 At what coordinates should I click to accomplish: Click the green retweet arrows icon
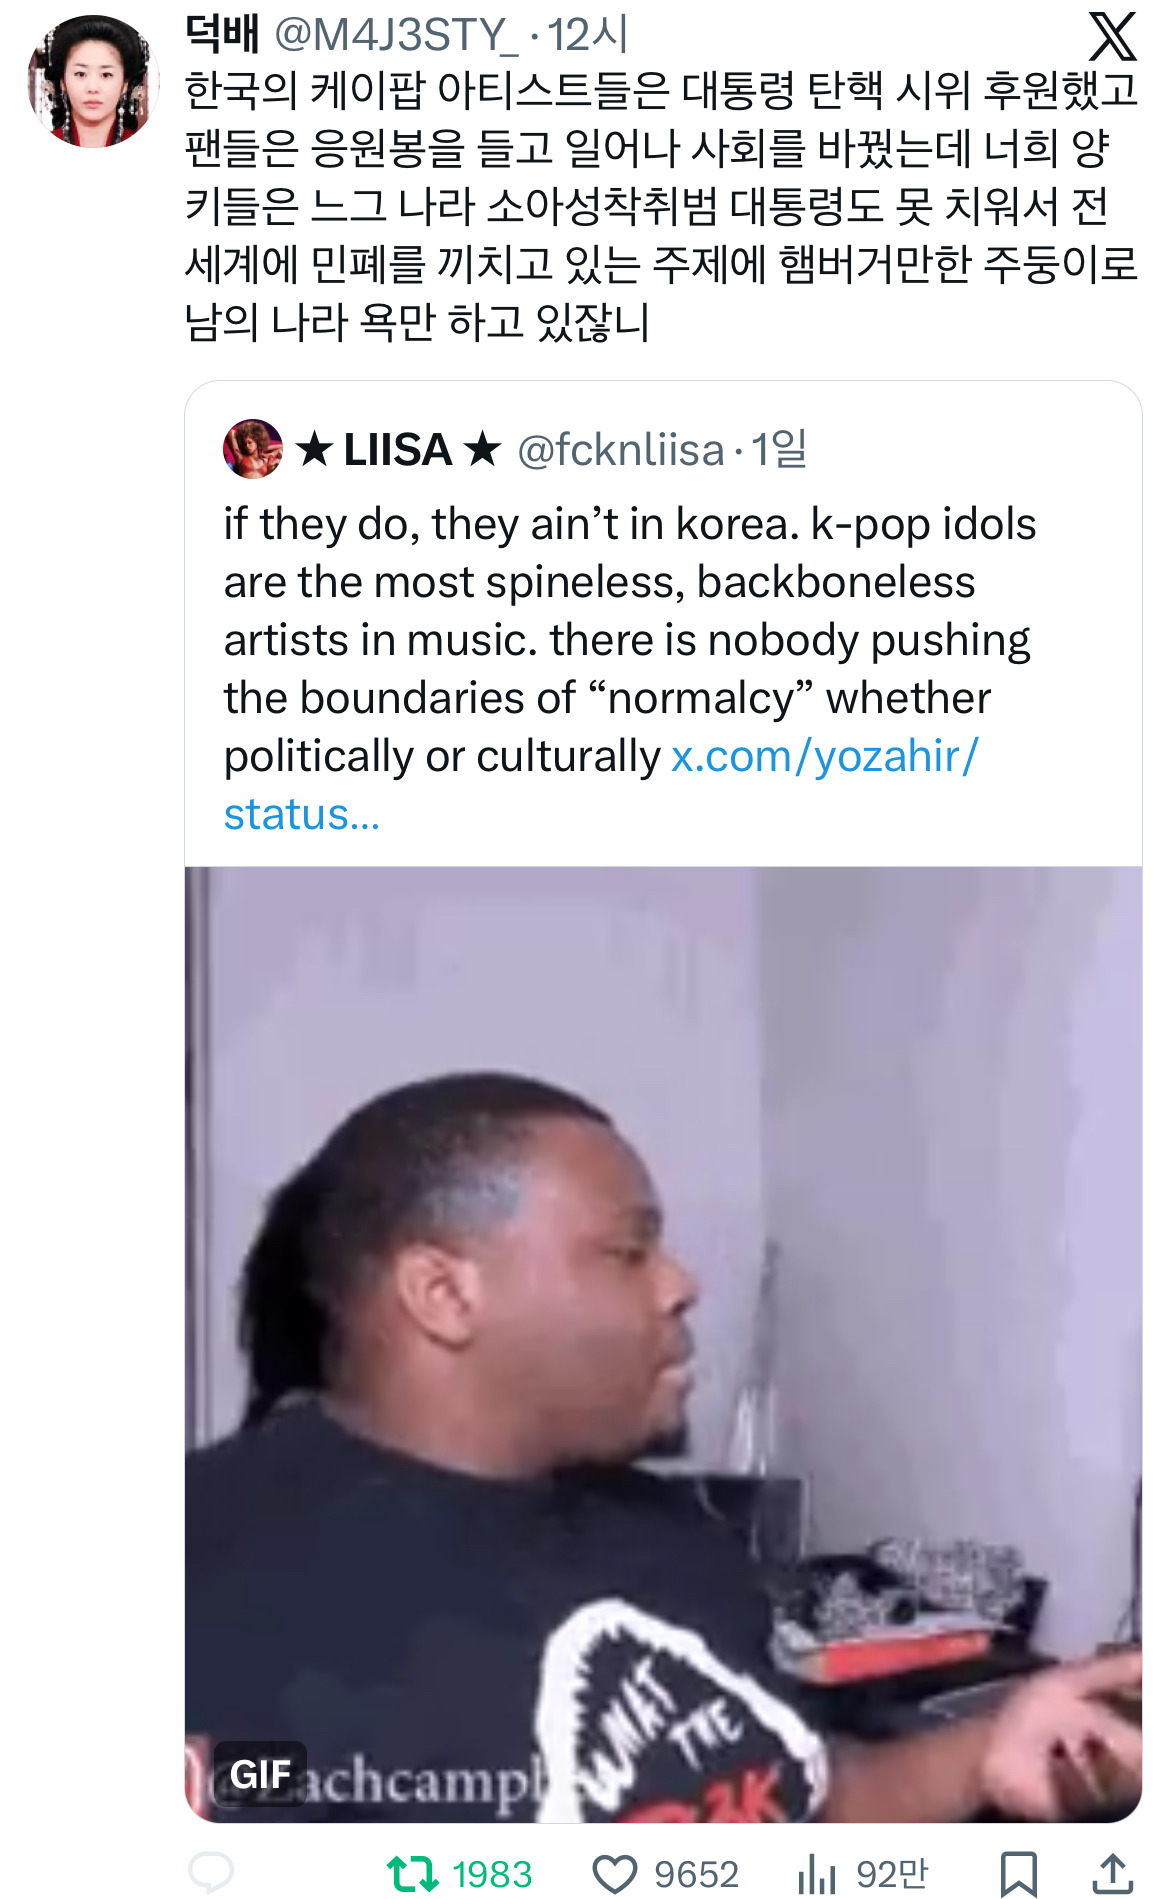coord(413,1873)
